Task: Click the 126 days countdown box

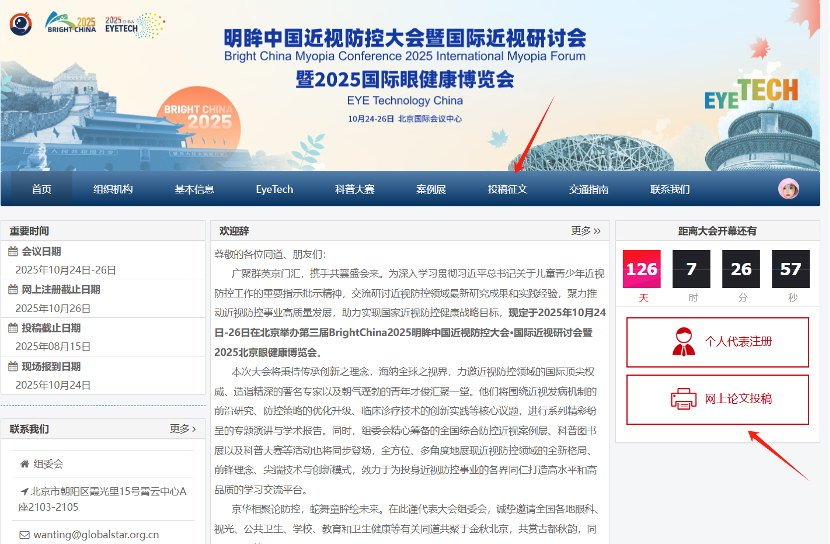Action: (642, 269)
